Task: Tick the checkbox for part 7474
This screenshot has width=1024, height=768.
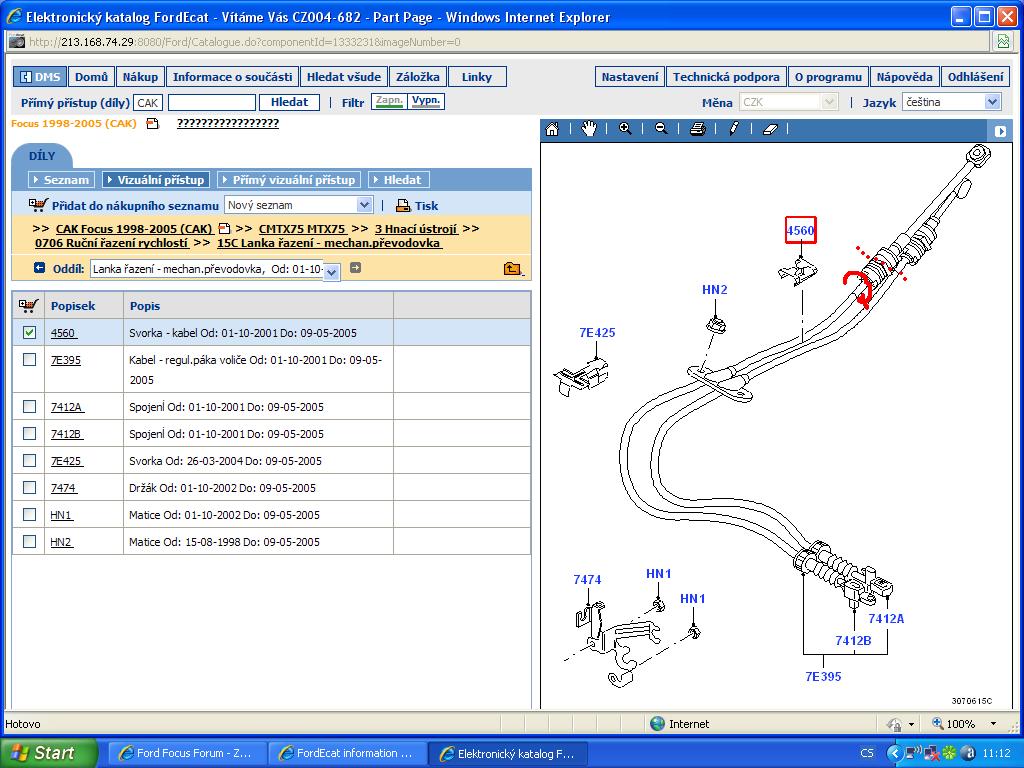Action: tap(29, 488)
